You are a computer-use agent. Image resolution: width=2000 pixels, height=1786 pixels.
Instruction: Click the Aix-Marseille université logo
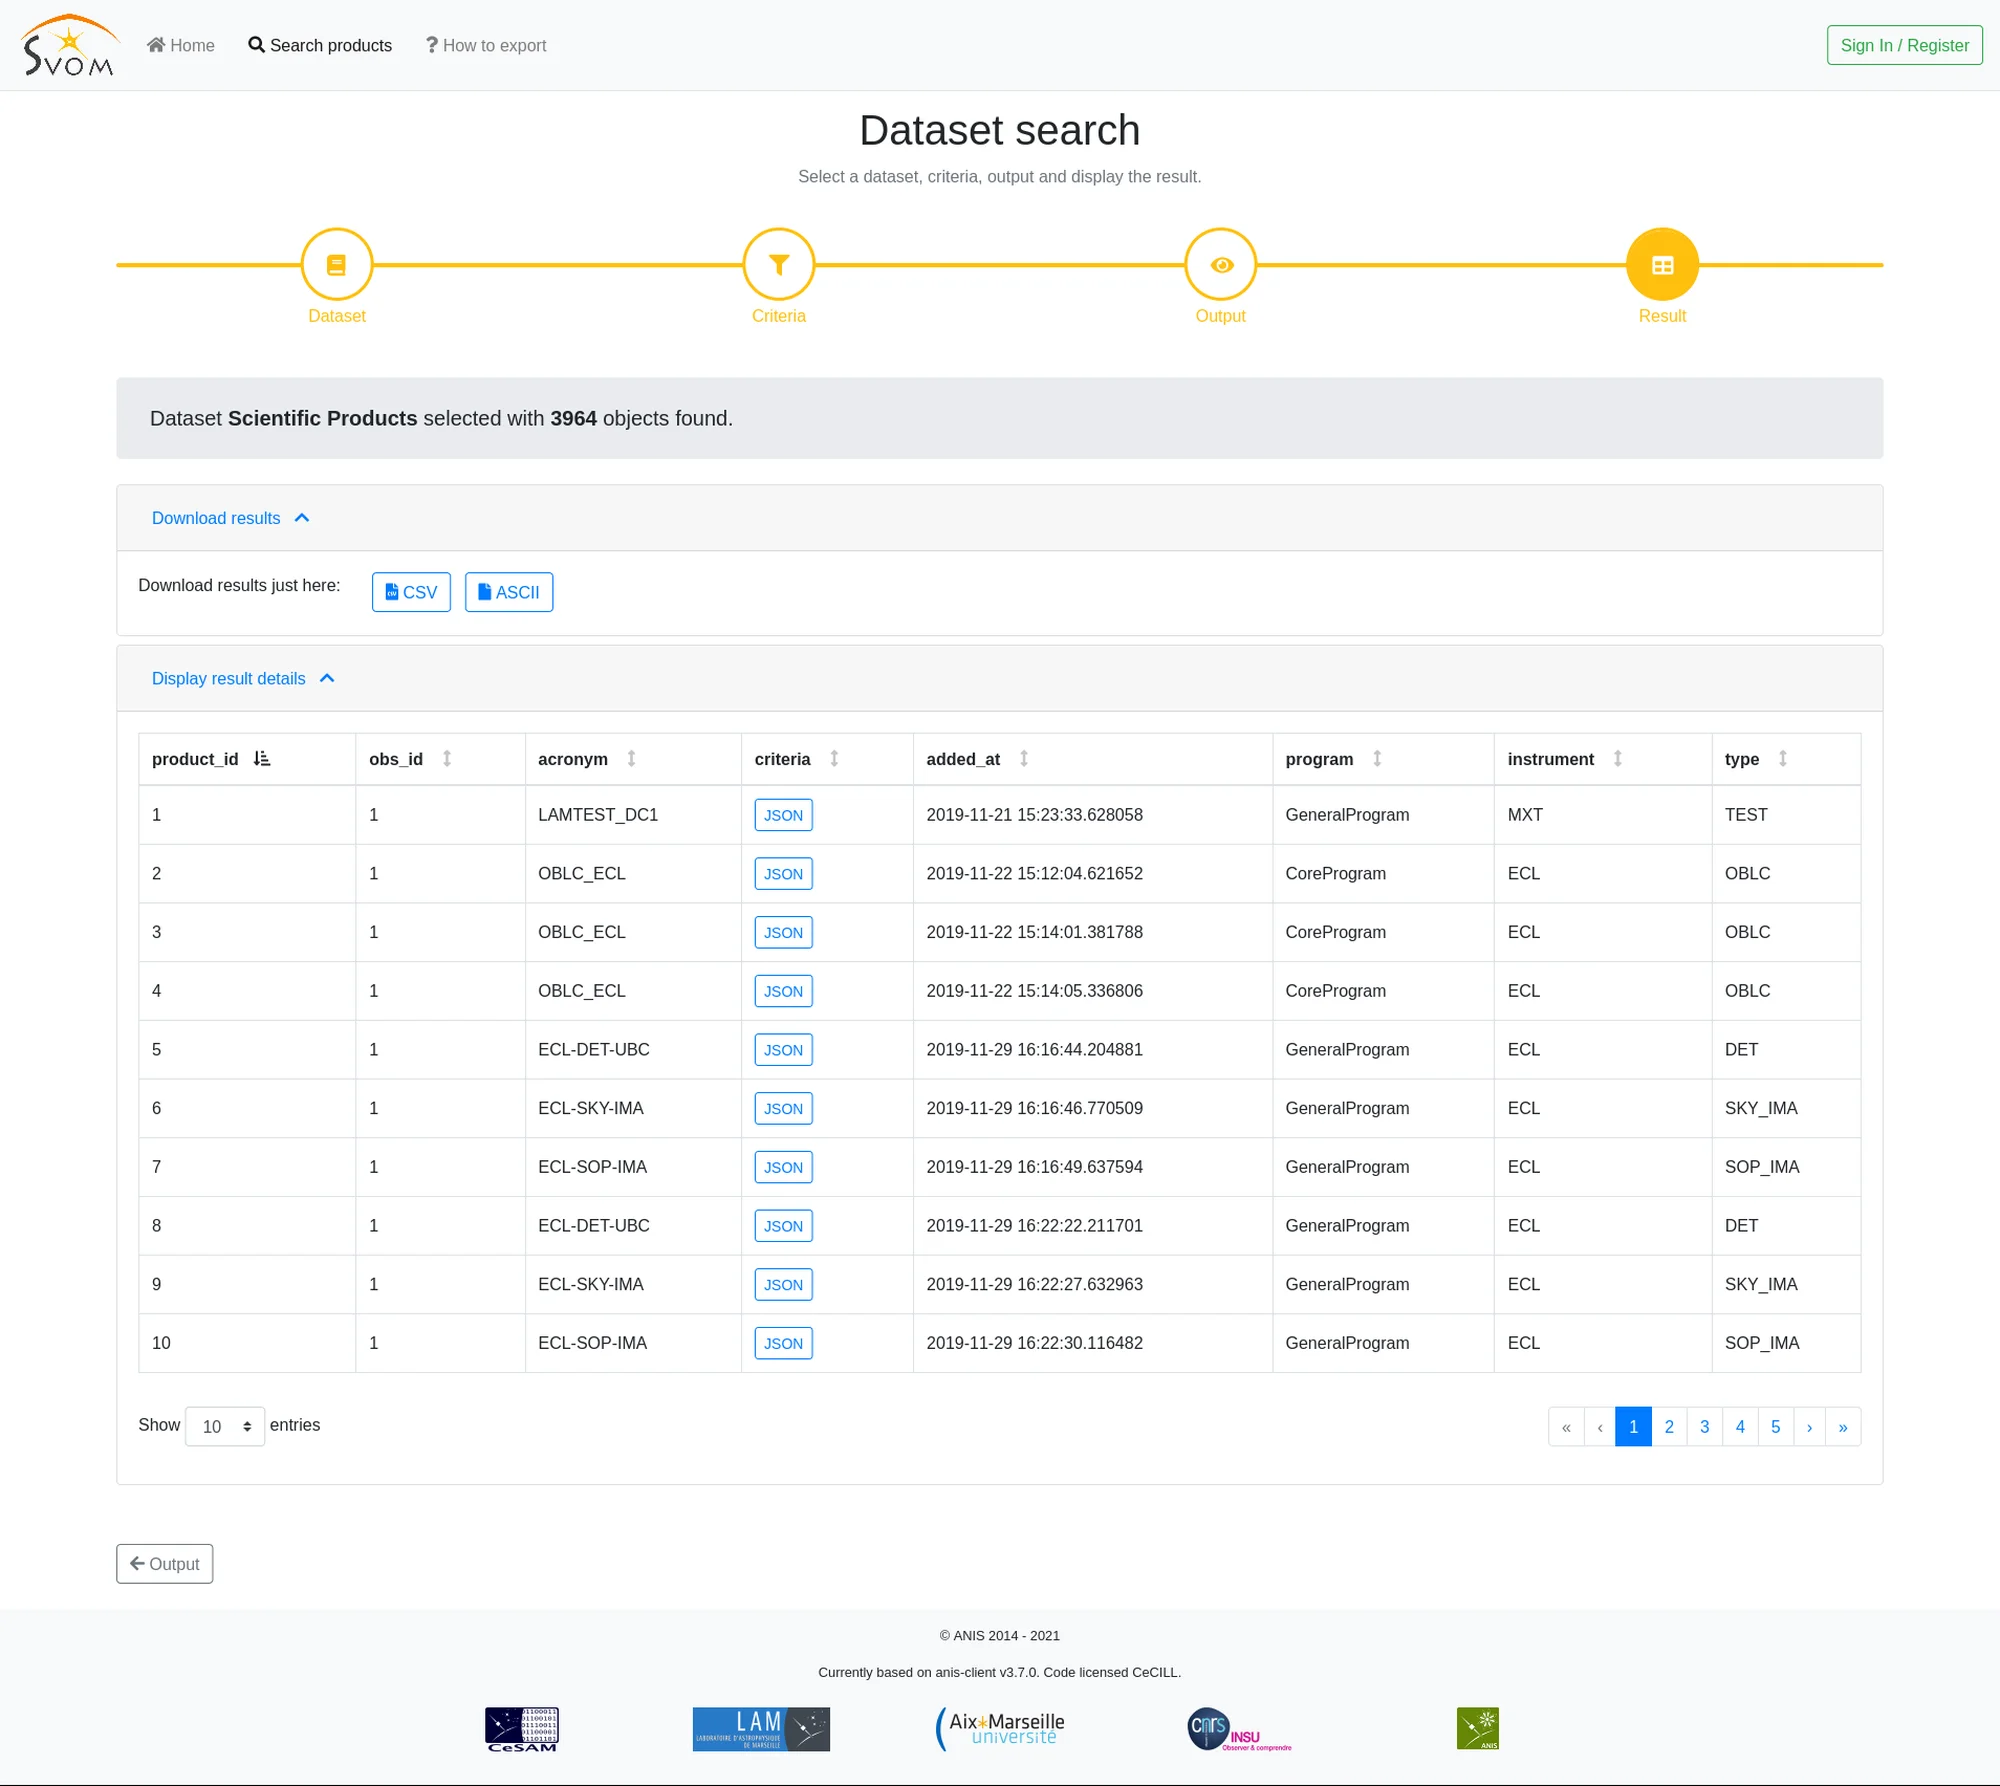click(1000, 1729)
